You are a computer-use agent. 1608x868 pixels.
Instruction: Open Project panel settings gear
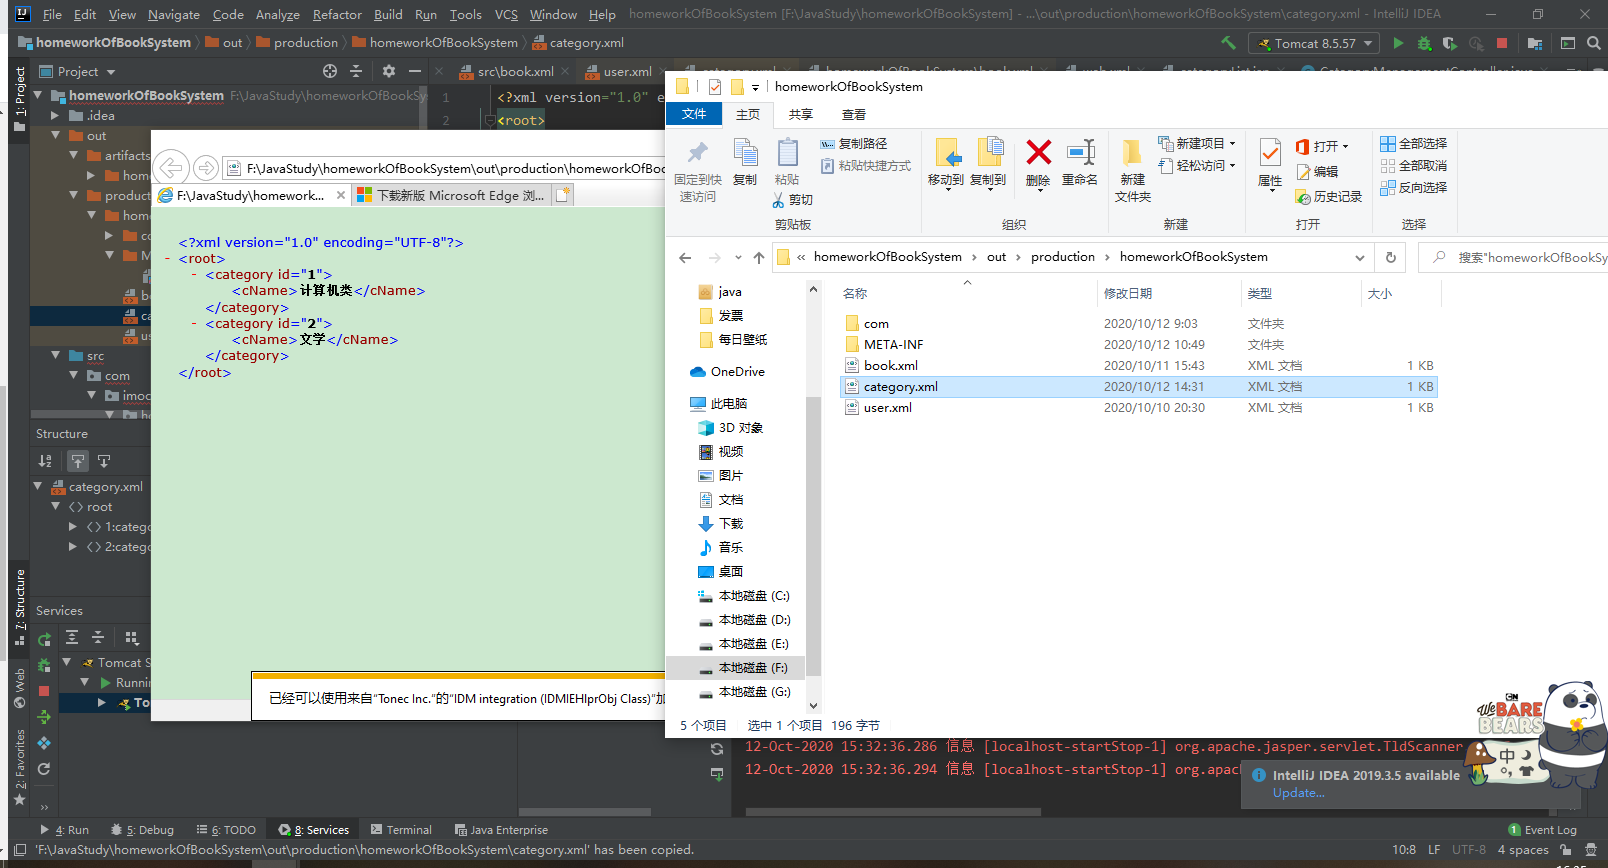click(x=389, y=71)
